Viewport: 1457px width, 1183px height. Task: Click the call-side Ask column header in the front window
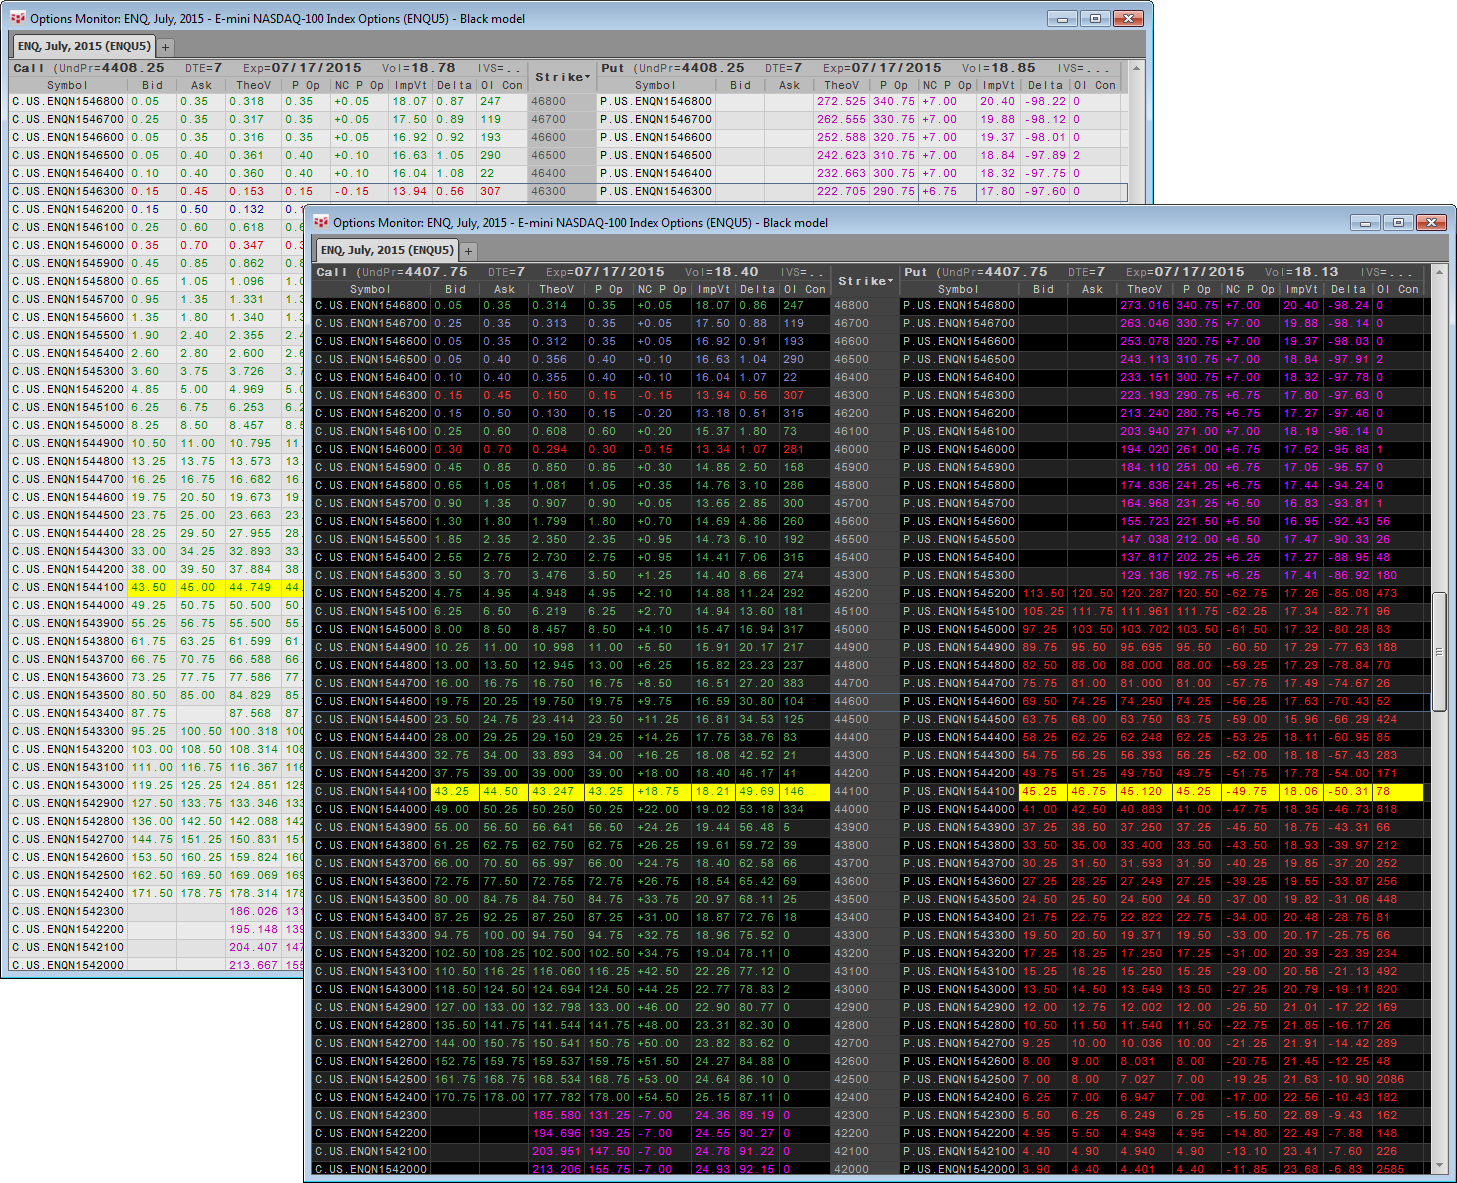click(504, 289)
